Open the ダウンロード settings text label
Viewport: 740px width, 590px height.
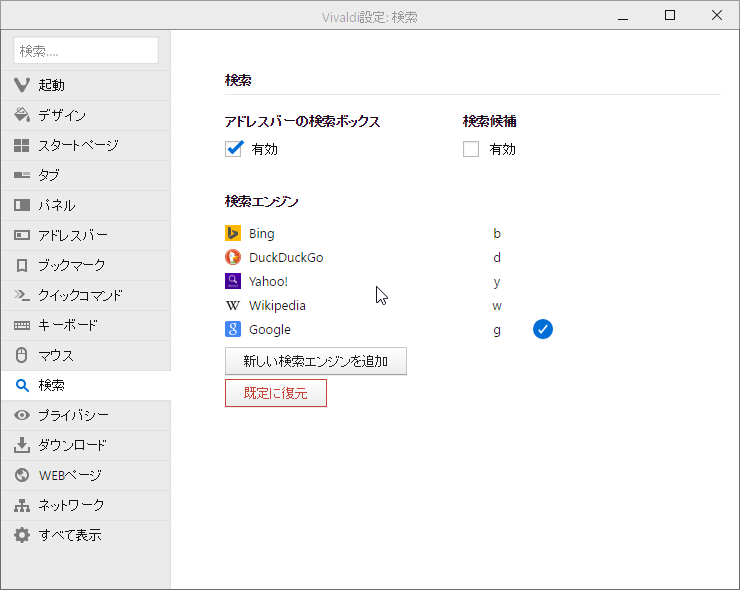[x=73, y=445]
